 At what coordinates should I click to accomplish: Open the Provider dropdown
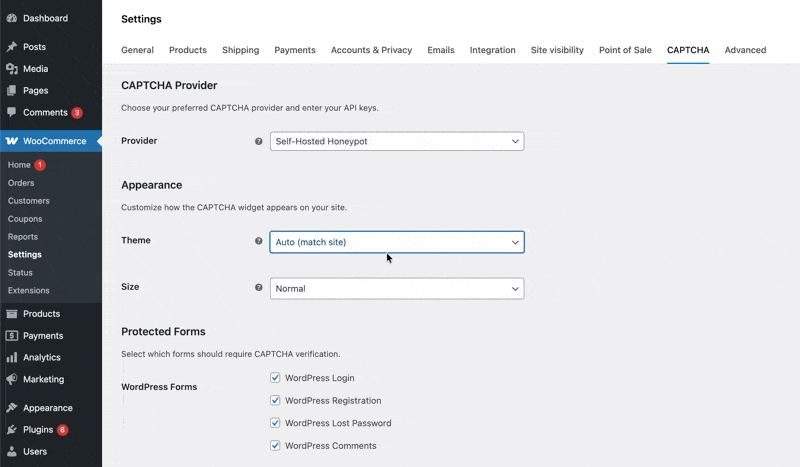click(x=397, y=142)
